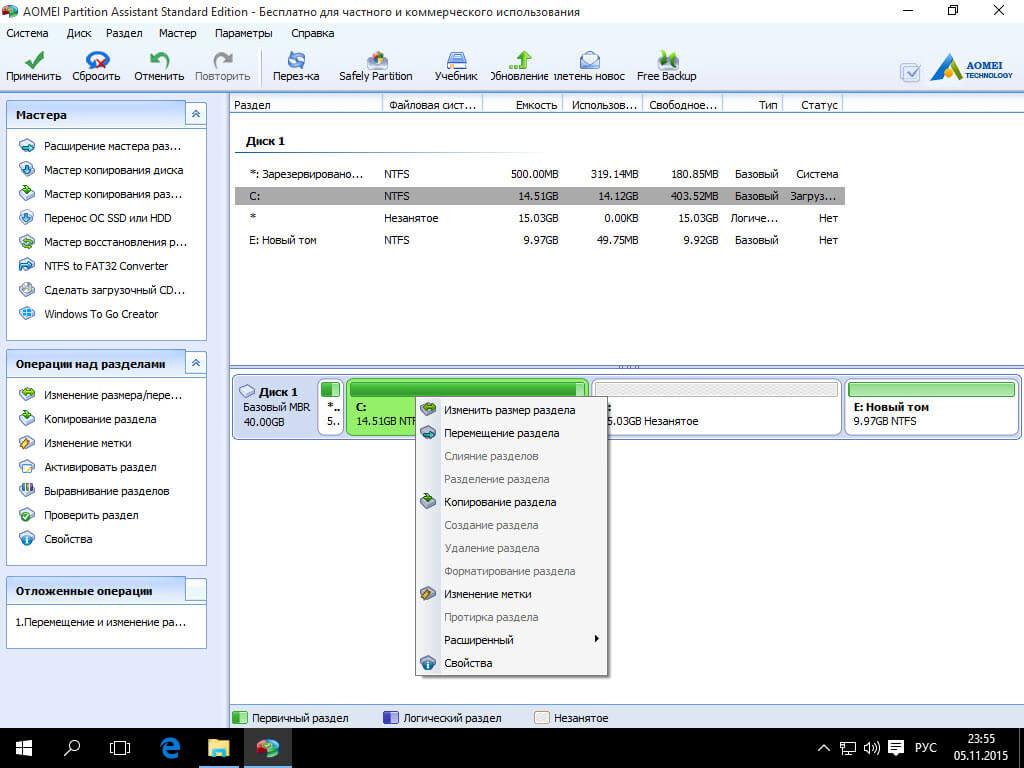Open the Safely Partition tool
The width and height of the screenshot is (1024, 768).
pos(376,66)
